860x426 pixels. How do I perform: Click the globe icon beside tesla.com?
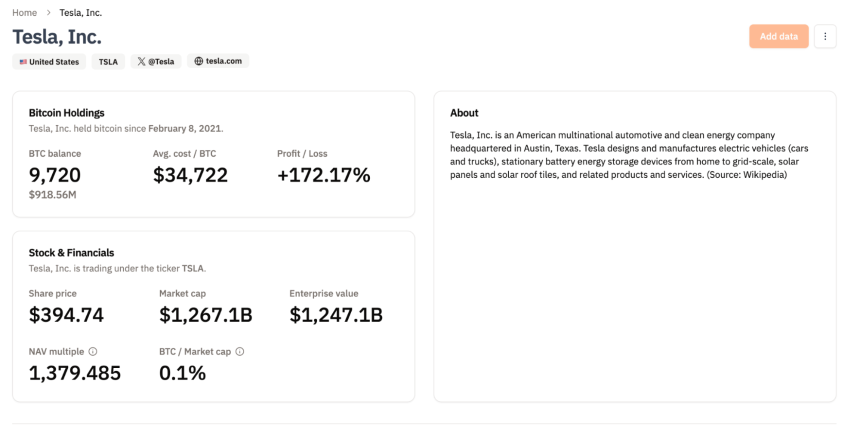tap(199, 61)
